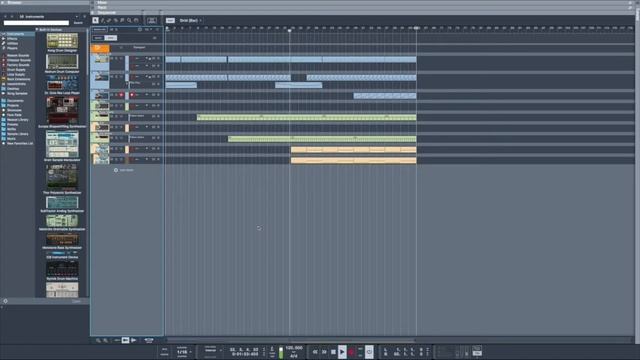Disable record enable on third track
The height and width of the screenshot is (360, 640).
(121, 95)
